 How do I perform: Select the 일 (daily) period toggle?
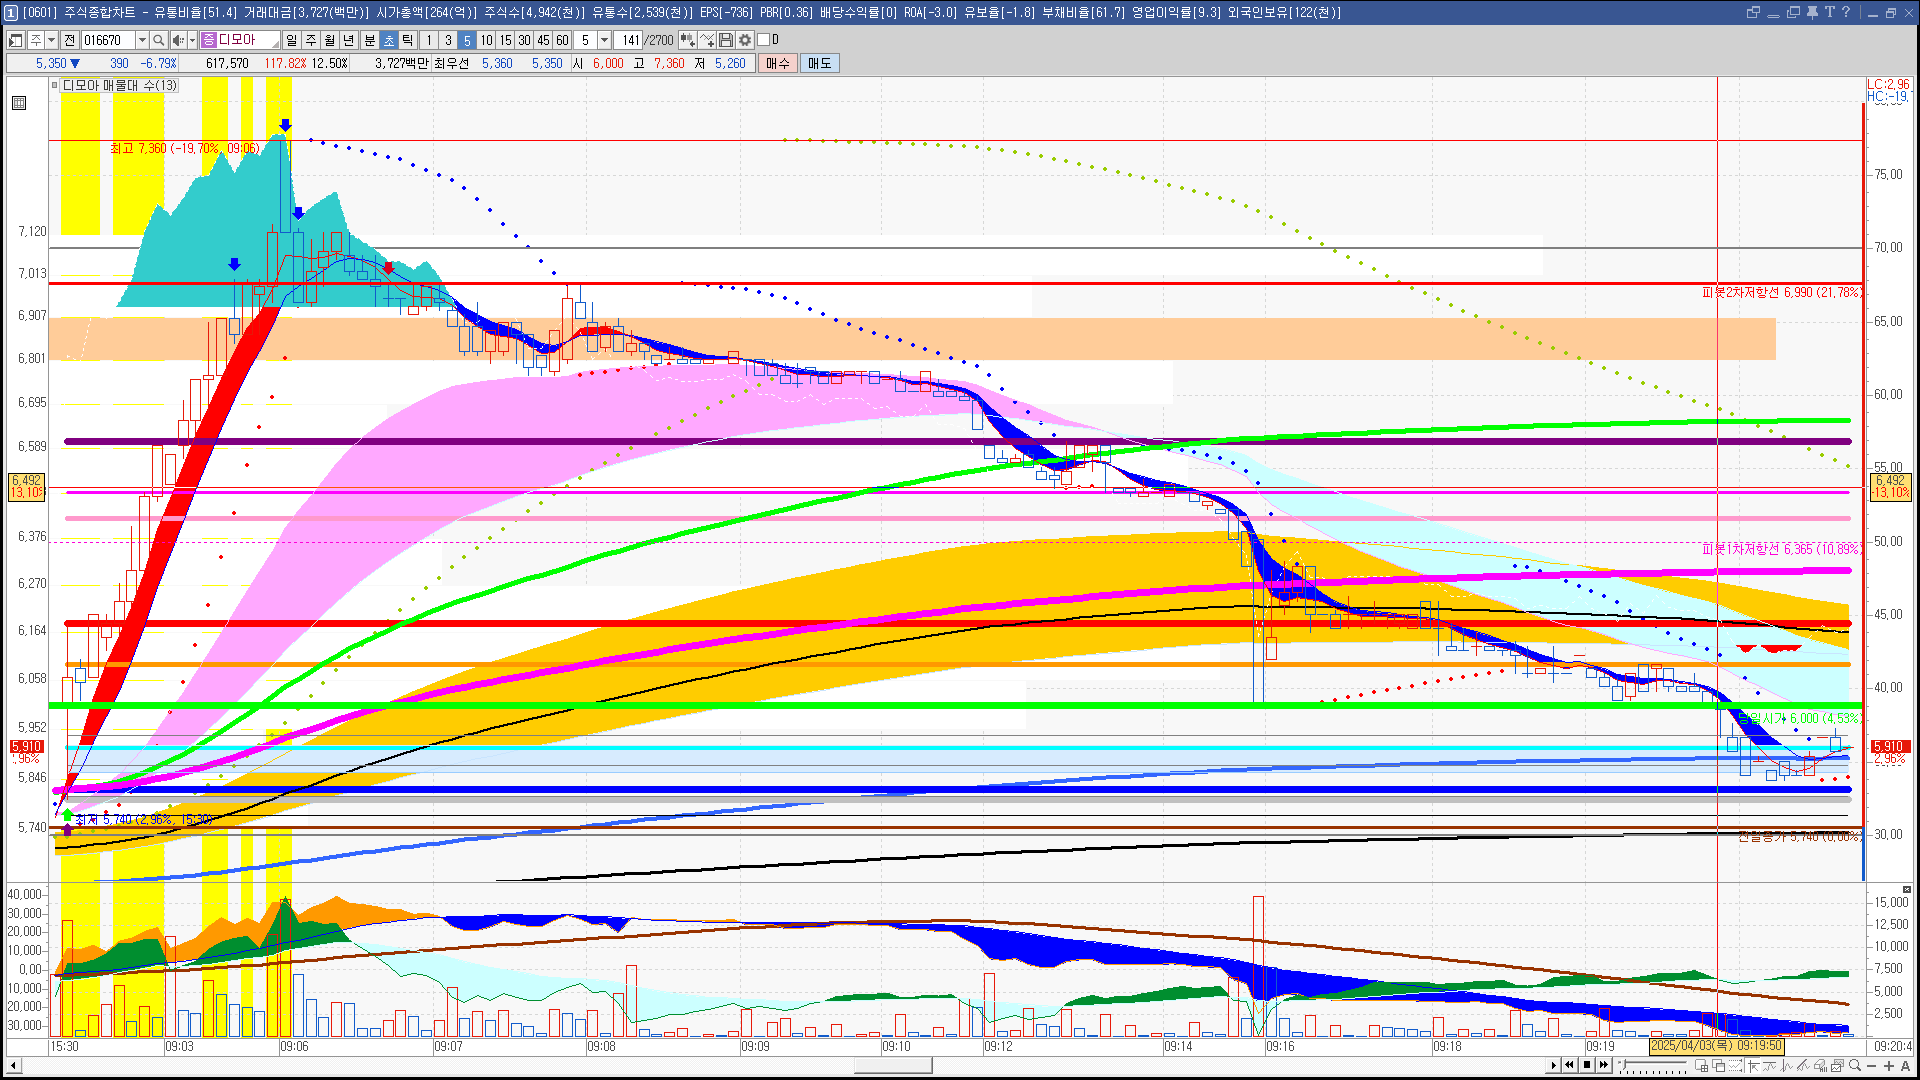coord(291,40)
